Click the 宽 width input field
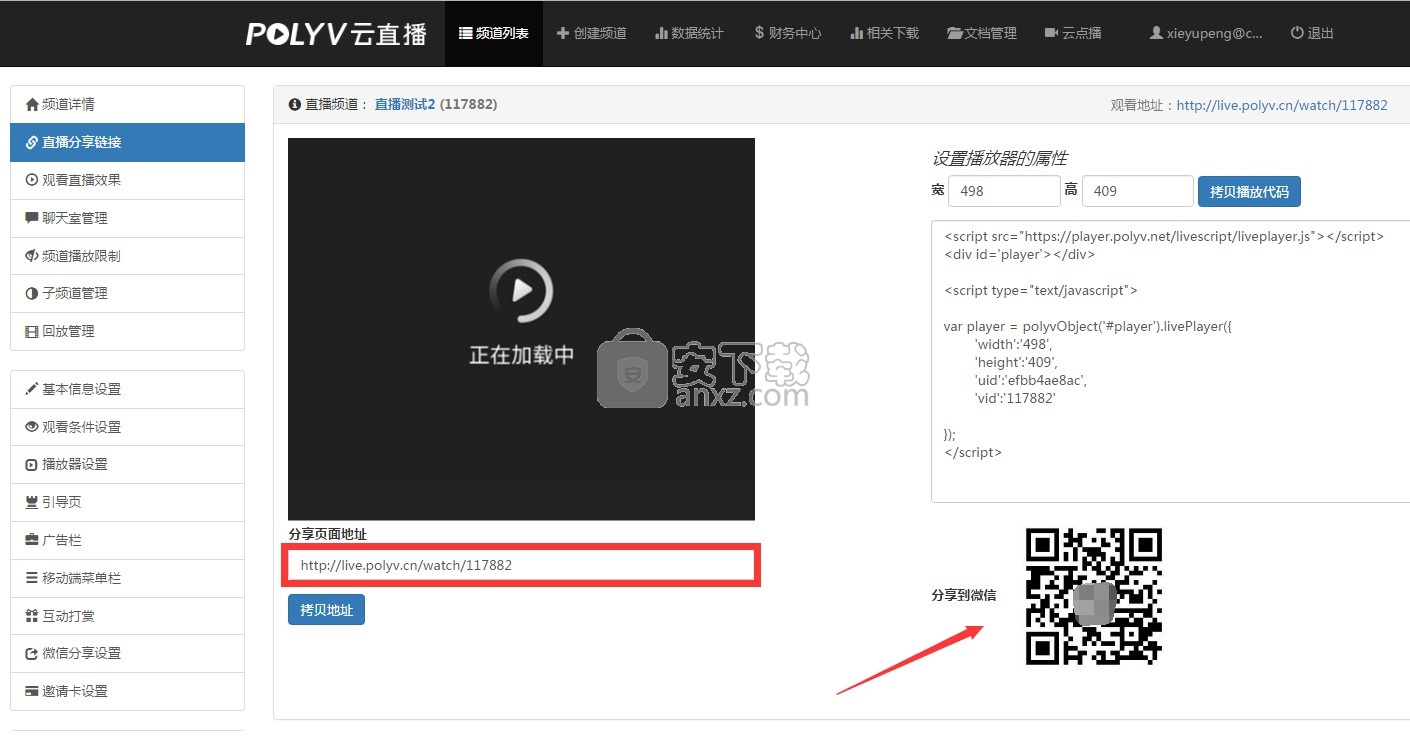The height and width of the screenshot is (739, 1410). pyautogui.click(x=1003, y=191)
